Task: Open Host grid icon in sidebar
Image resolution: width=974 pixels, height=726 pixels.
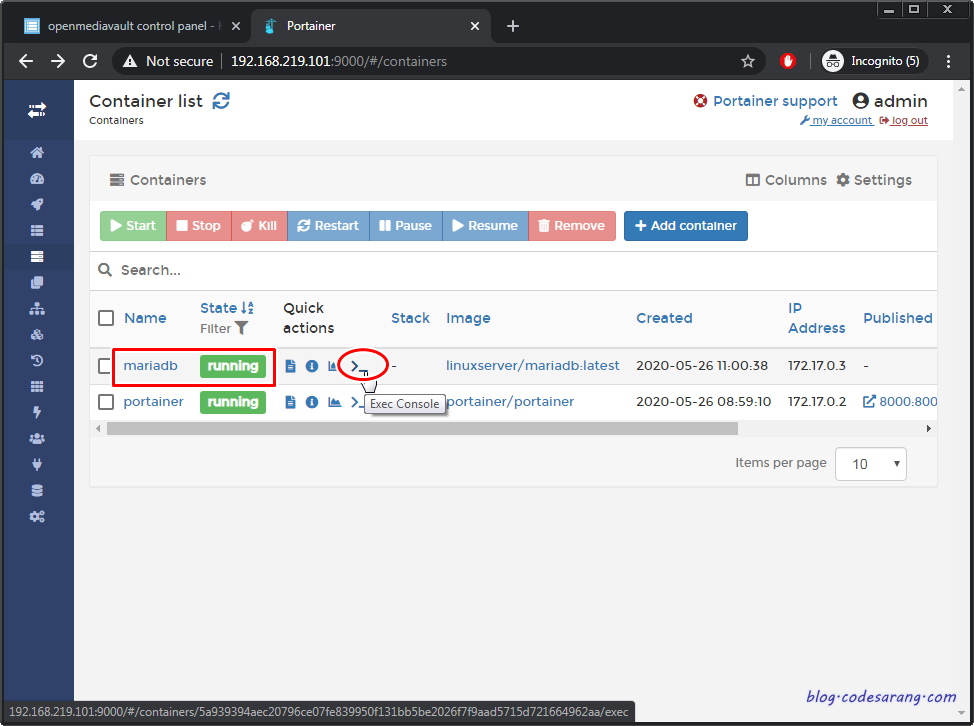Action: pyautogui.click(x=37, y=386)
